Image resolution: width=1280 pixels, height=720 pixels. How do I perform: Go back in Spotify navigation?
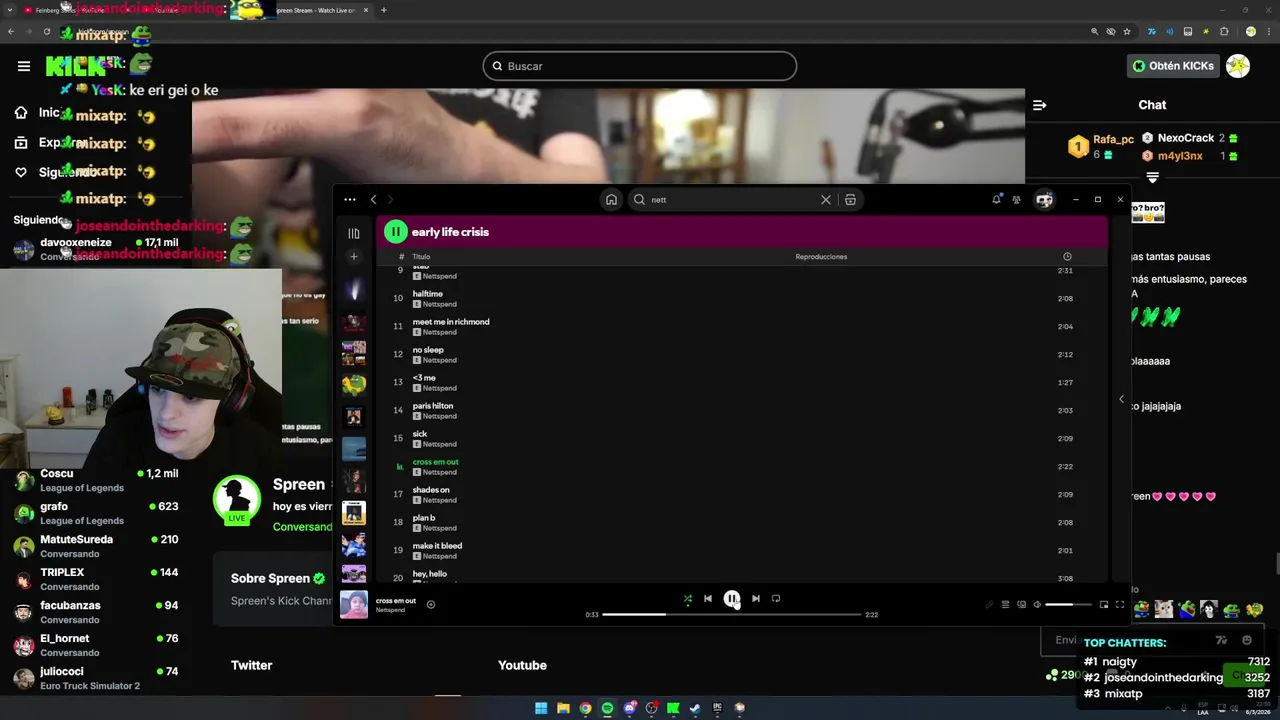click(373, 200)
